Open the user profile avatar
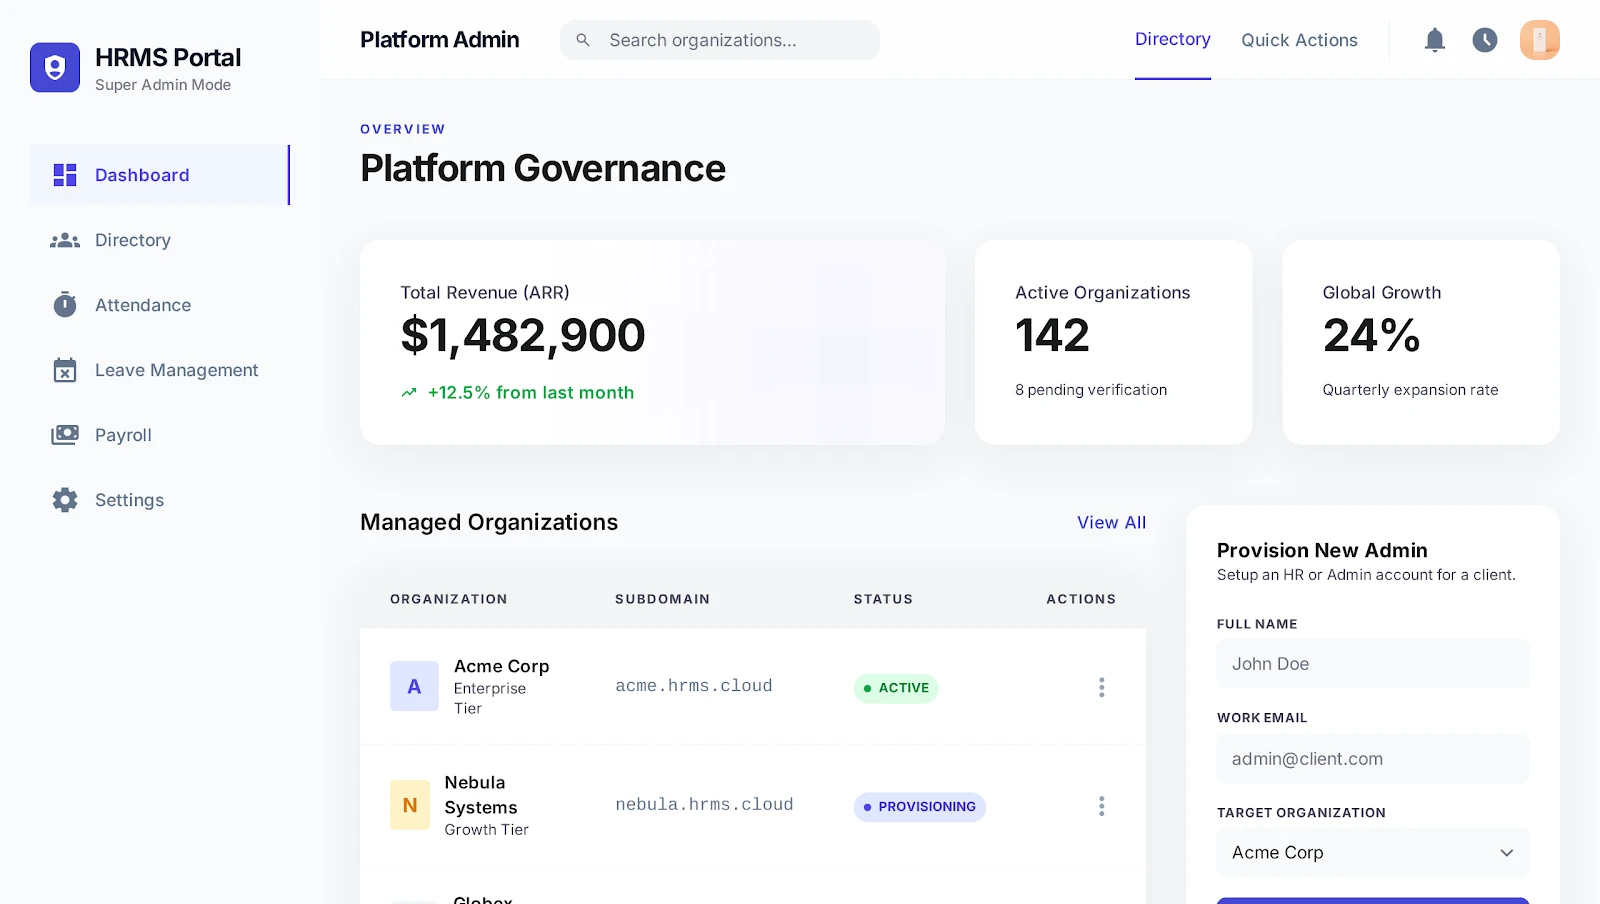The height and width of the screenshot is (904, 1600). pyautogui.click(x=1539, y=40)
